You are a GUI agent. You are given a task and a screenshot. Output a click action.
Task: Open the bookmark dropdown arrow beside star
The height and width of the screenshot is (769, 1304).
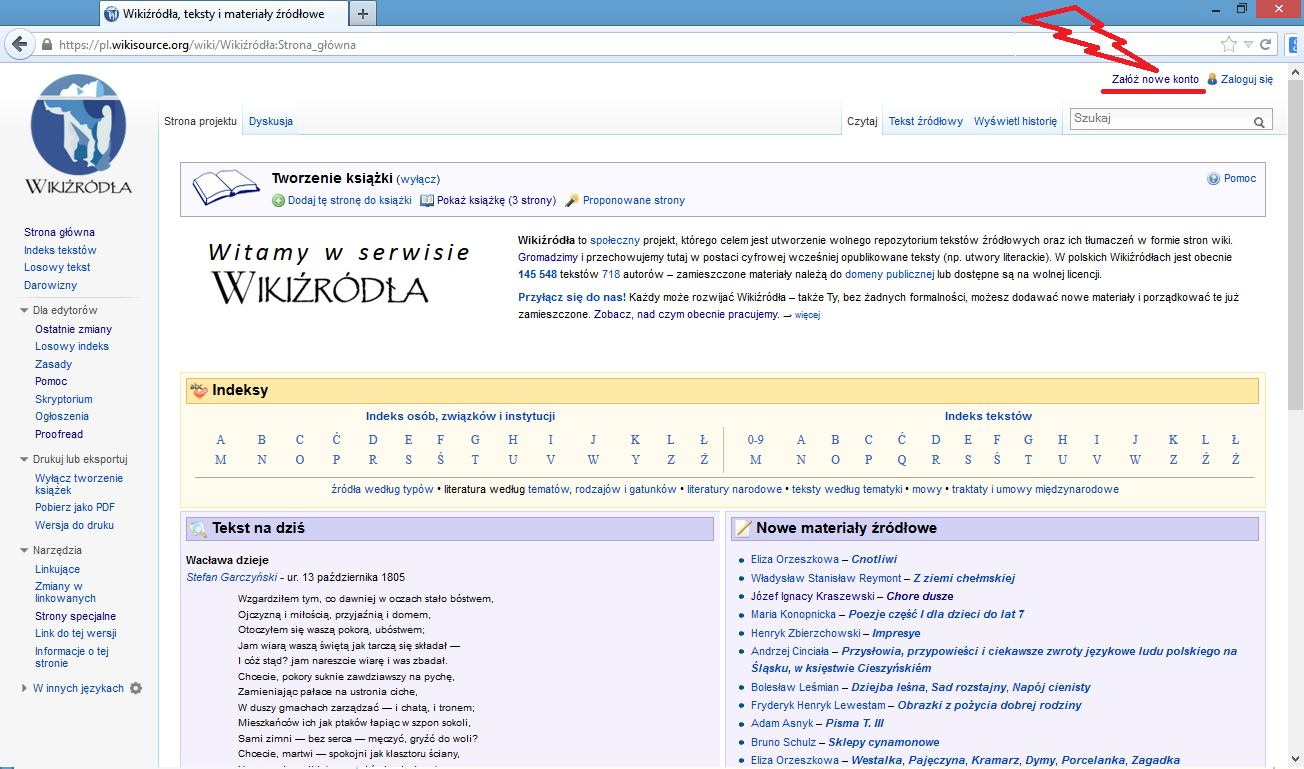click(1248, 44)
